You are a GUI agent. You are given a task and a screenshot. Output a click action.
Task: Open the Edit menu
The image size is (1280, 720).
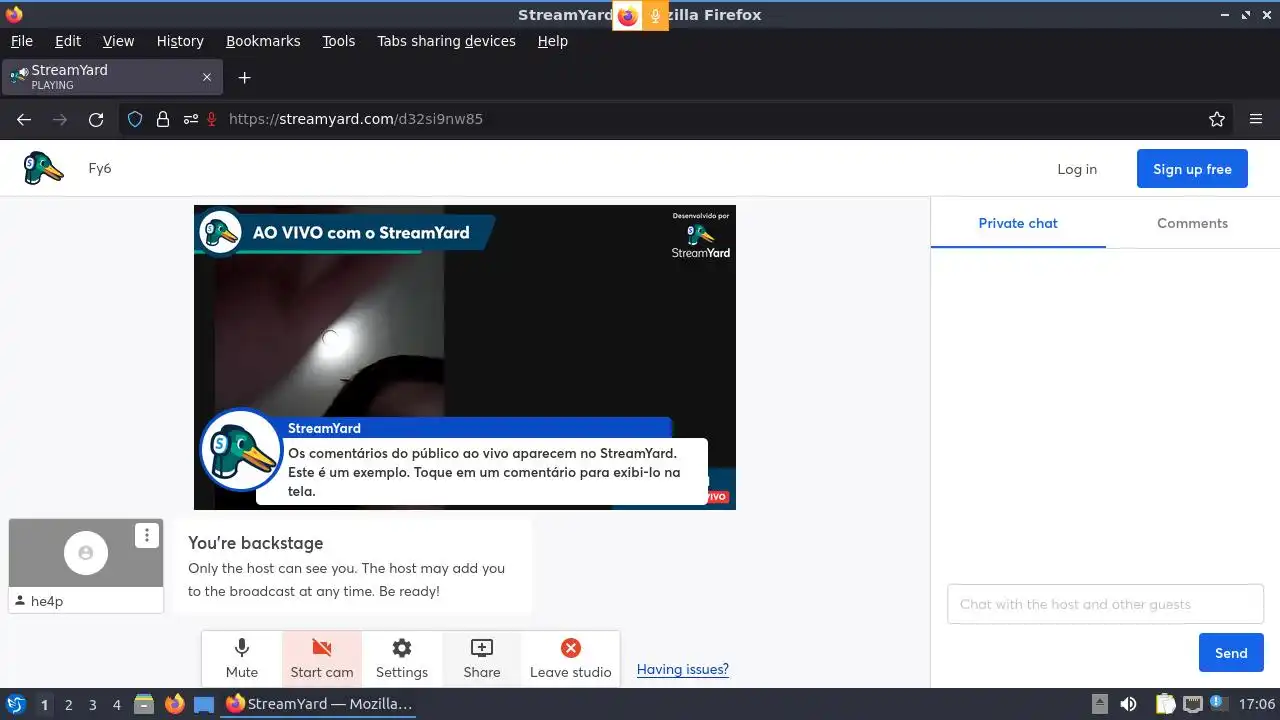68,41
